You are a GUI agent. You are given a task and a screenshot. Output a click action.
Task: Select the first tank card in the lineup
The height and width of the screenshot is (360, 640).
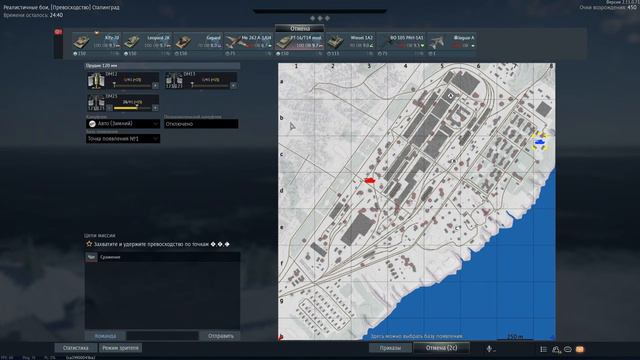point(97,44)
